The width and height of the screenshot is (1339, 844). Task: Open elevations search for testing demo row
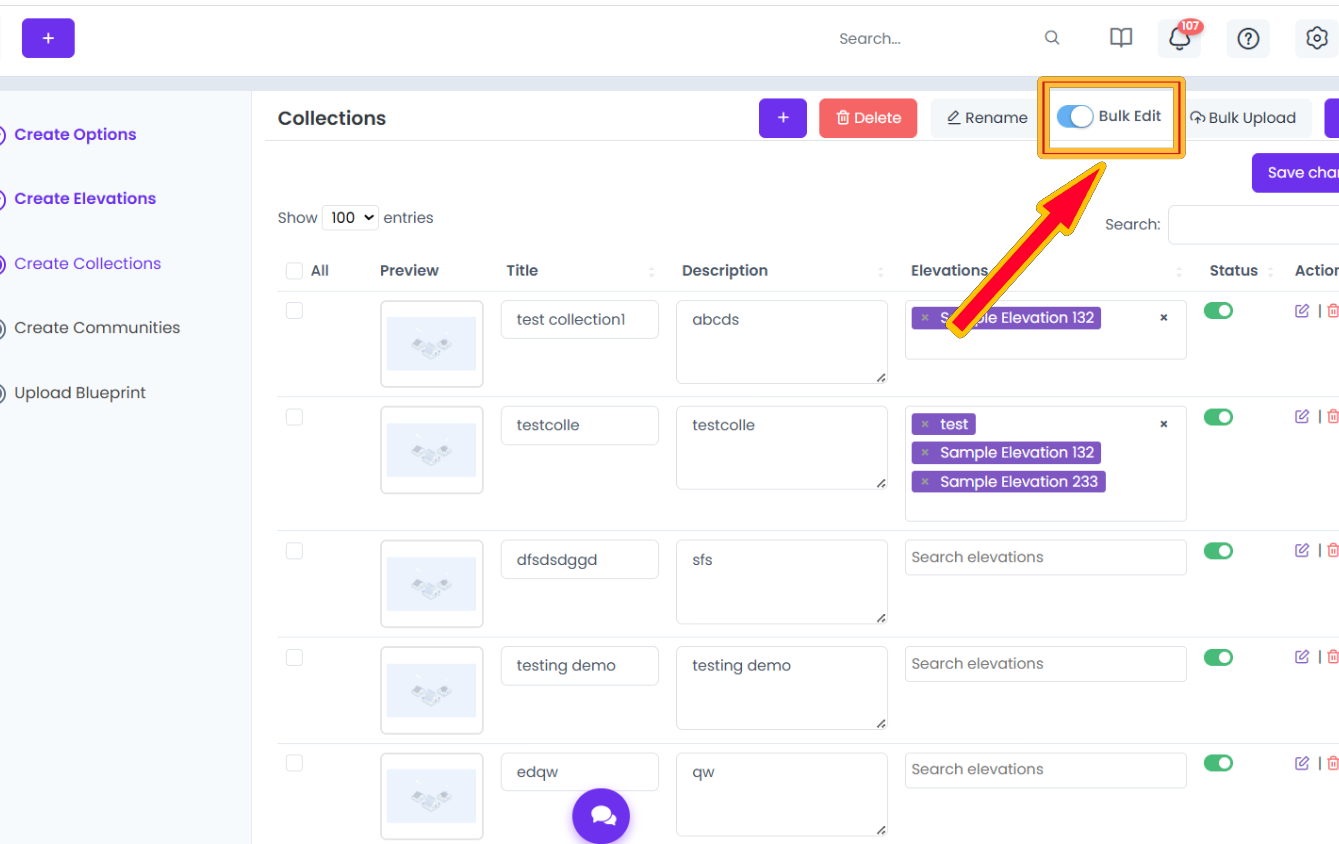(1045, 663)
